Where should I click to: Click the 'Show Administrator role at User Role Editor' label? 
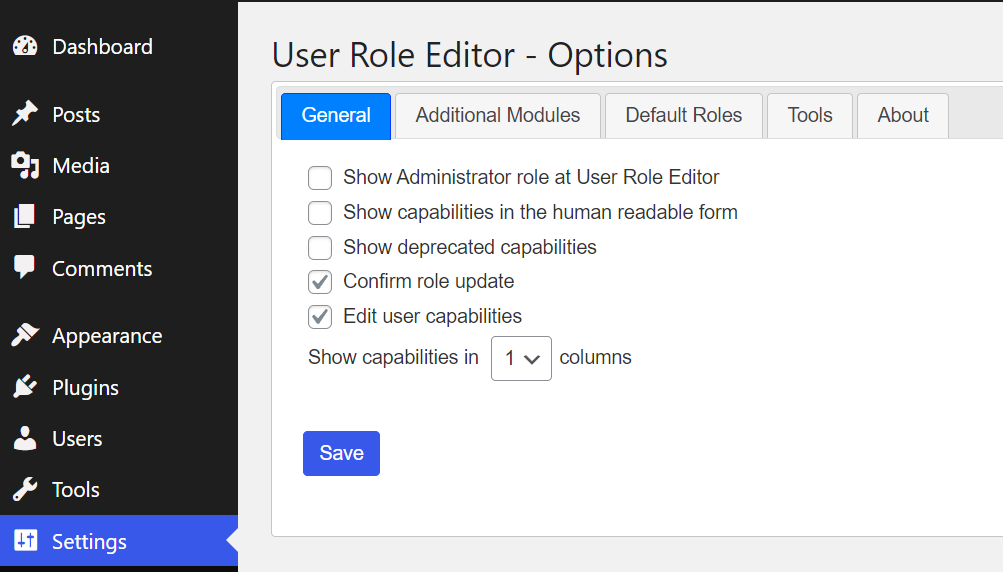pos(531,177)
